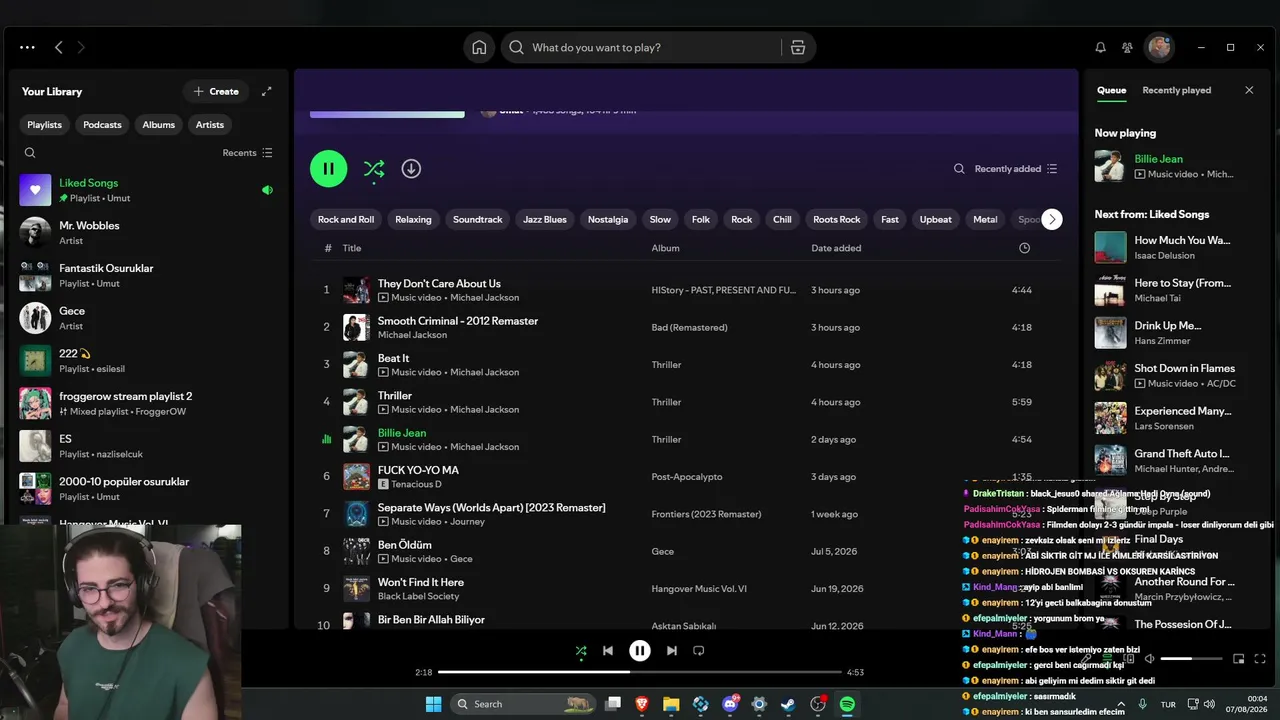Screen dimensions: 1280x720
Task: Search within the Liked Songs playlist
Action: click(959, 169)
